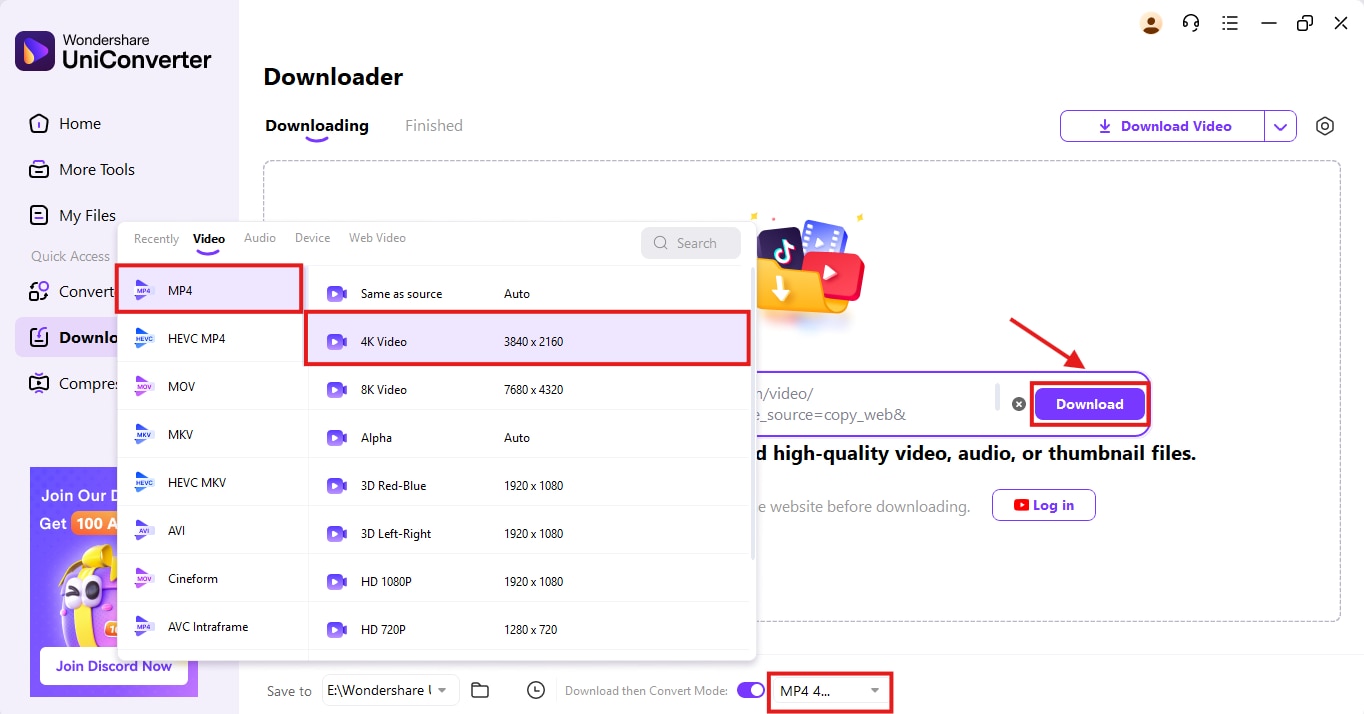This screenshot has height=714, width=1364.
Task: Click the 4K Video camera icon
Action: point(336,342)
